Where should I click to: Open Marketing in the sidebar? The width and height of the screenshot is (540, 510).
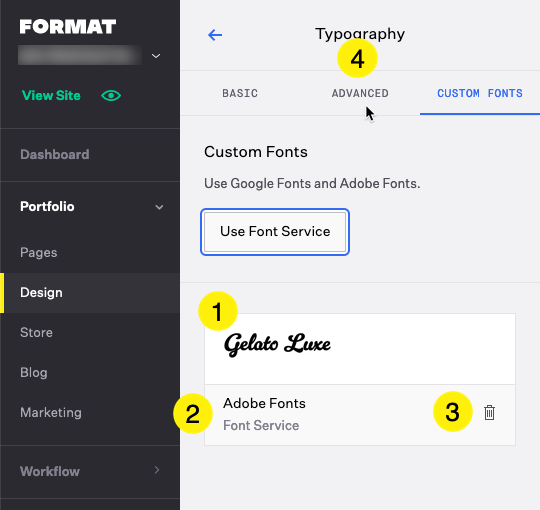[x=51, y=412]
